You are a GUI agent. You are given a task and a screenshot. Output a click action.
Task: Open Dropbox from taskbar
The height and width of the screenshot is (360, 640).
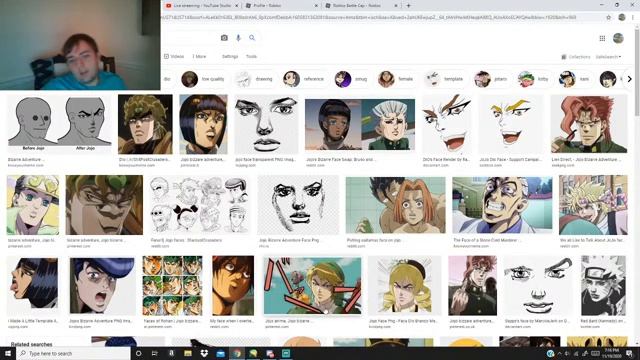pos(204,353)
